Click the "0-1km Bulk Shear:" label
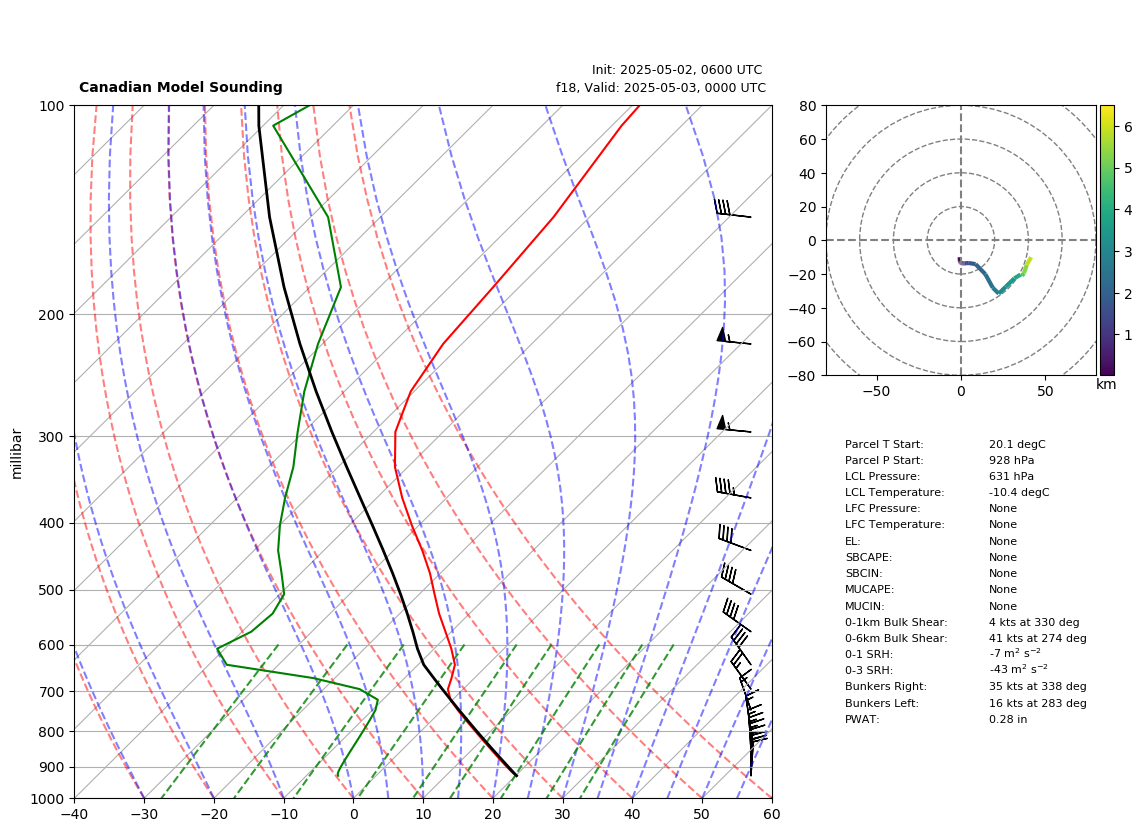The width and height of the screenshot is (1142, 832). coord(897,623)
